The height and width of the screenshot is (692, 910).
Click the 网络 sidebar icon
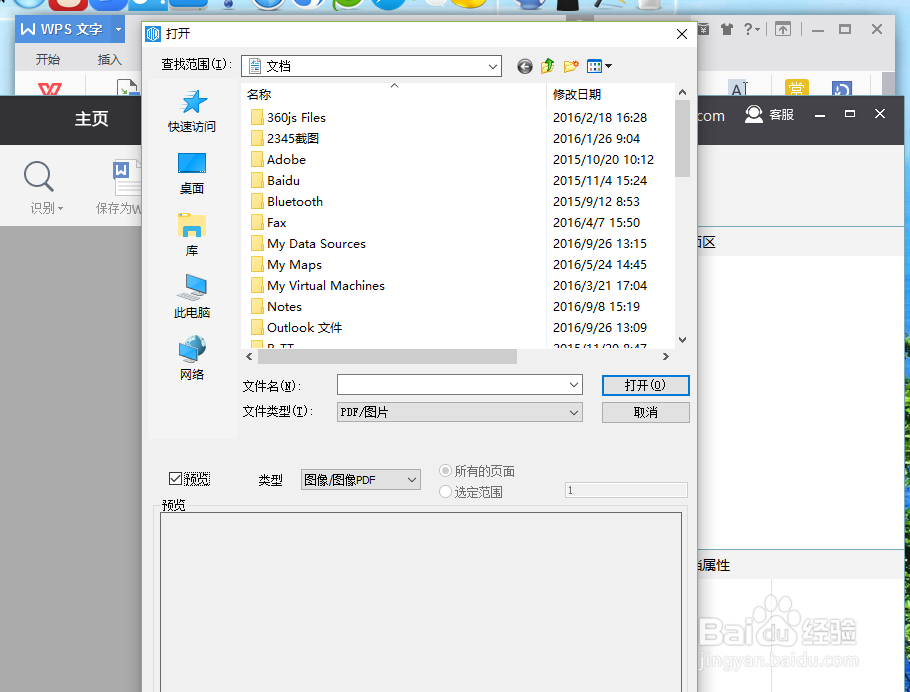coord(192,357)
